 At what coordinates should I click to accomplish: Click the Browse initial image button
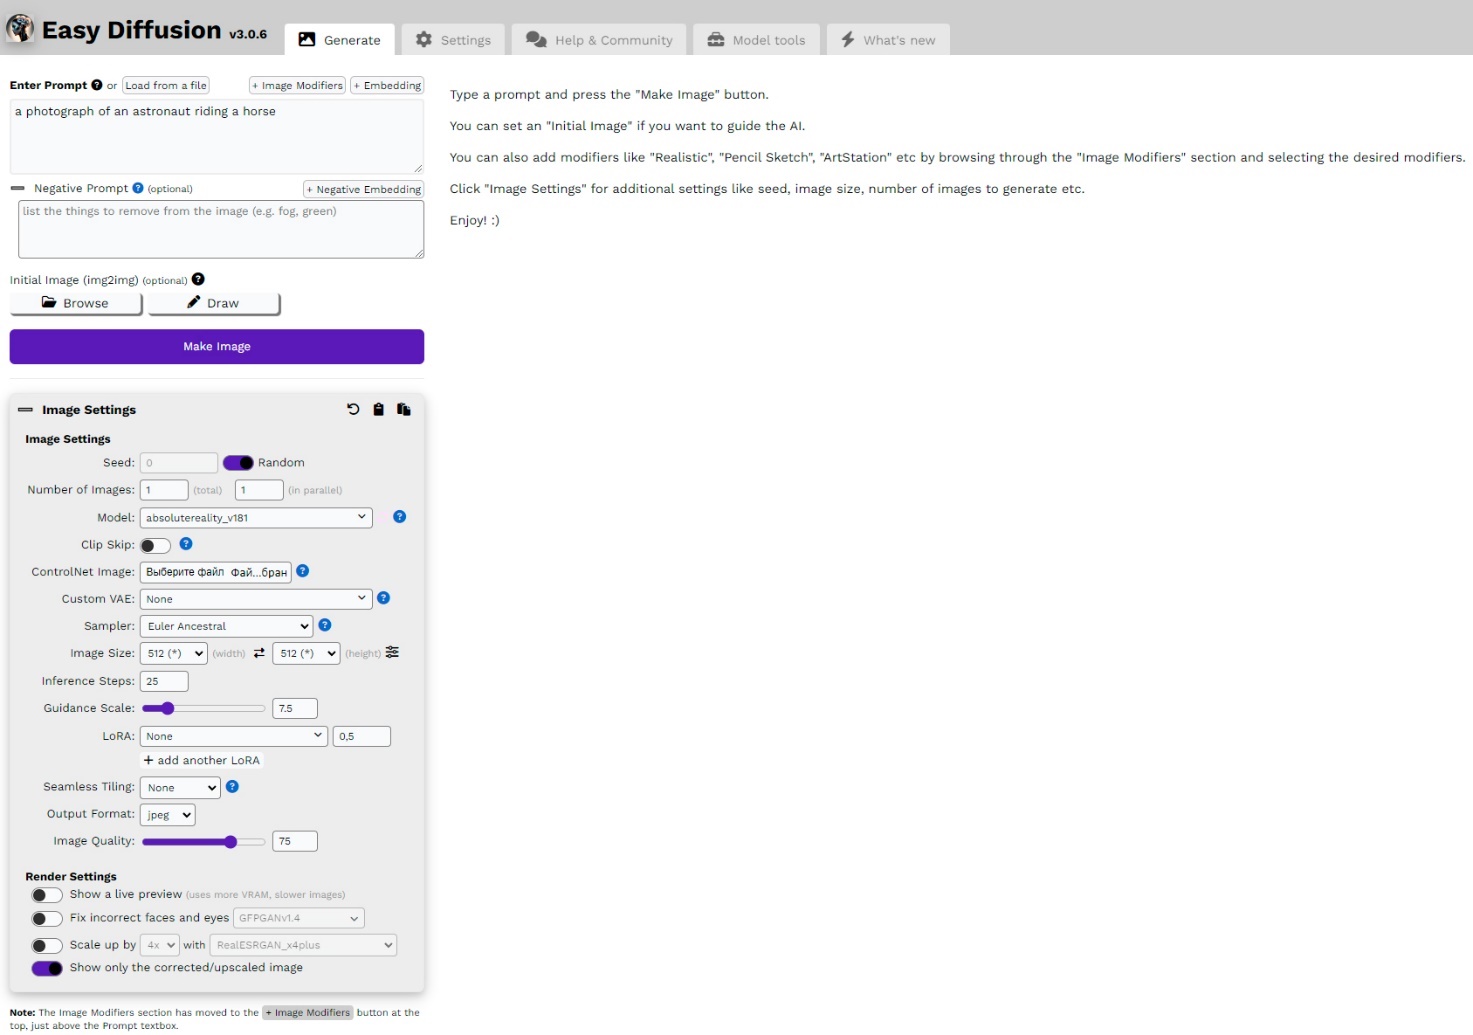point(76,303)
